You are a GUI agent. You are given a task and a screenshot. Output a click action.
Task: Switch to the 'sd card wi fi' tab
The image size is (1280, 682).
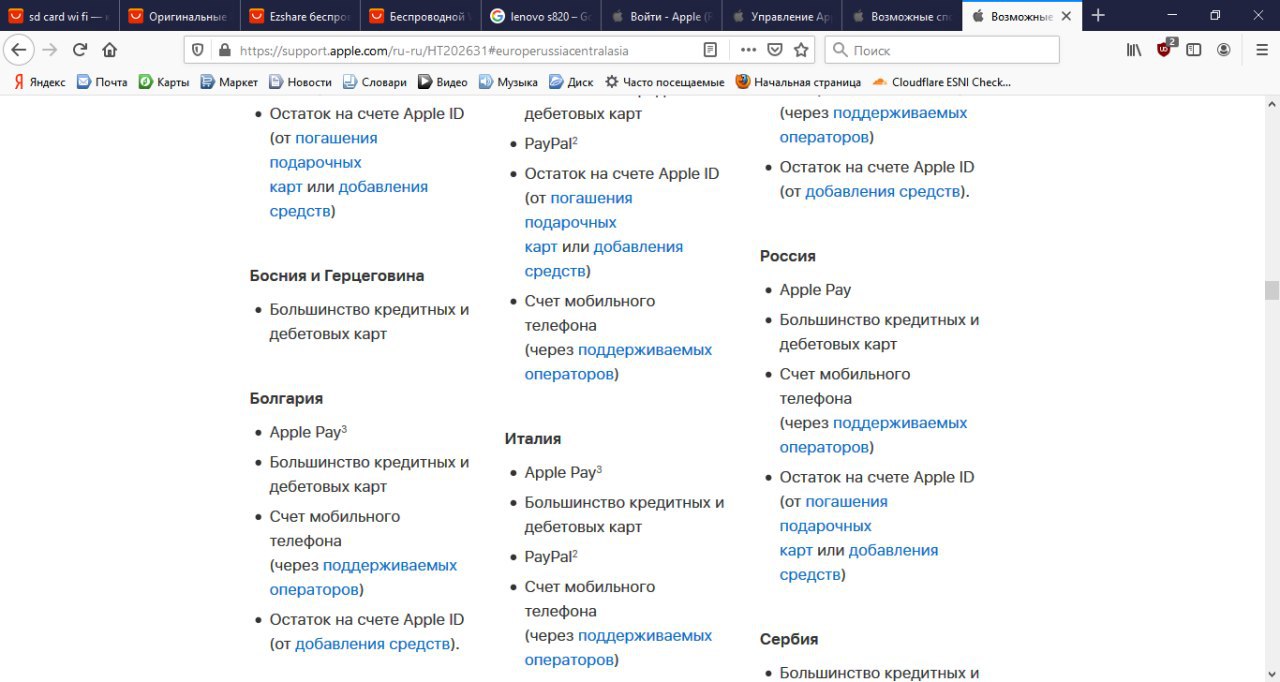60,16
